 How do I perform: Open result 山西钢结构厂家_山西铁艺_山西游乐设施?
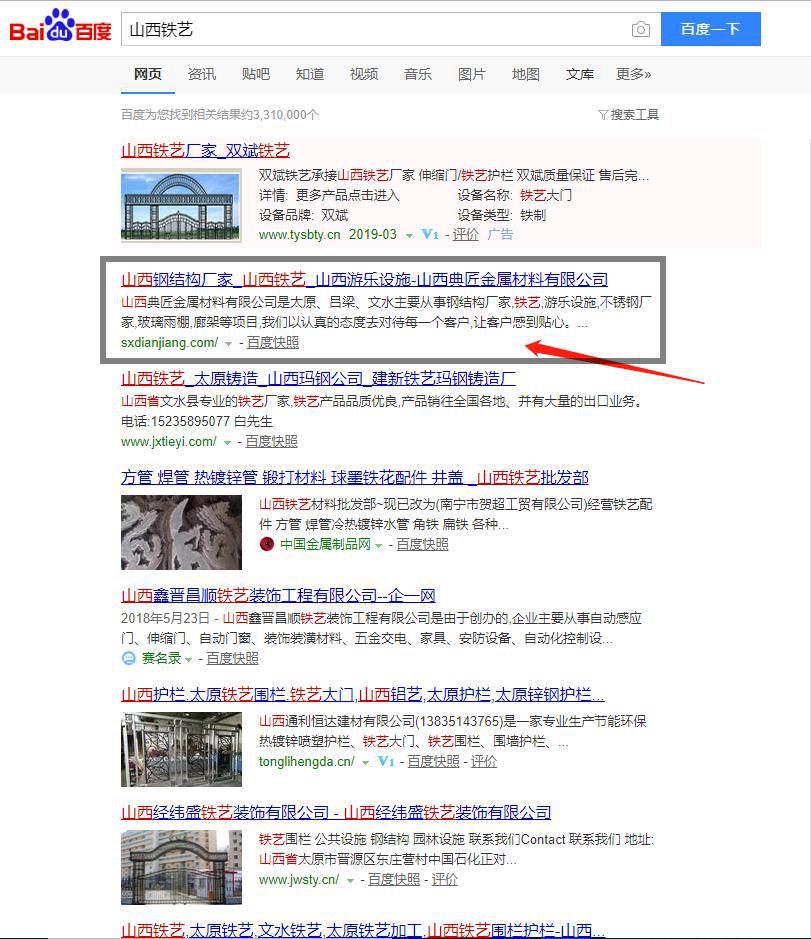click(364, 279)
